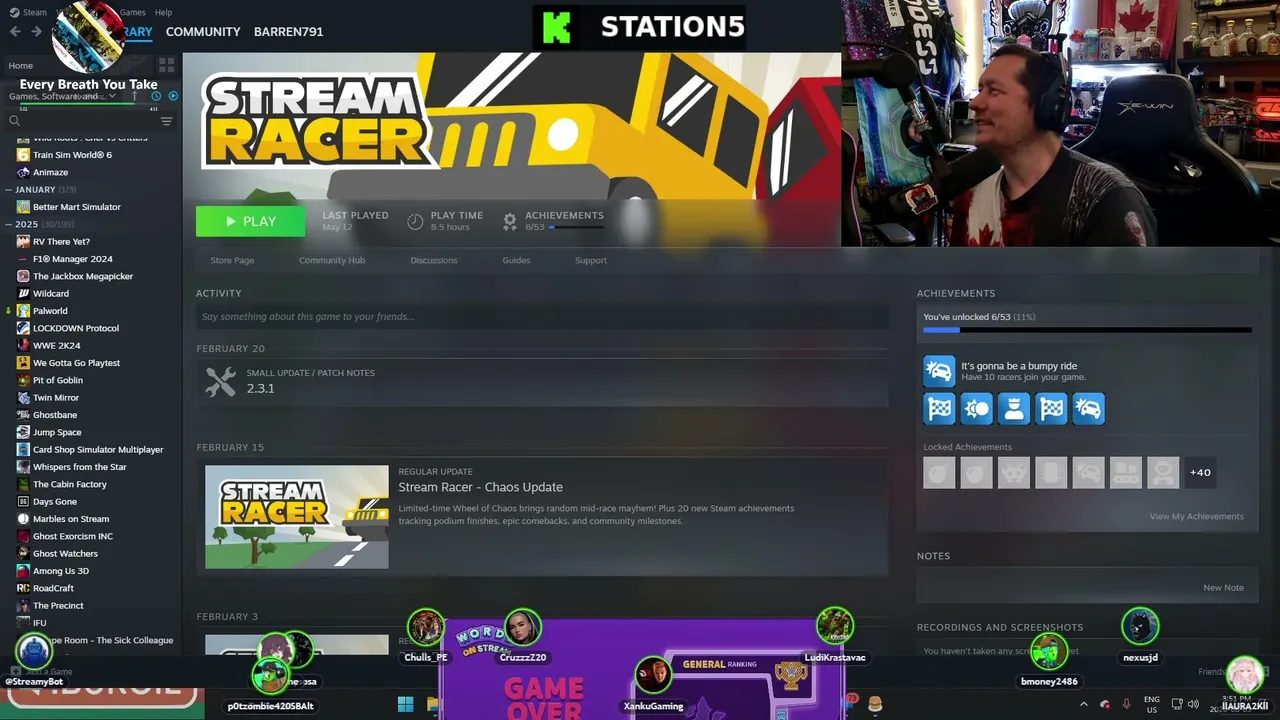Viewport: 1280px width, 720px height.
Task: Click the We Gotta Go Playtest icon
Action: pyautogui.click(x=23, y=363)
